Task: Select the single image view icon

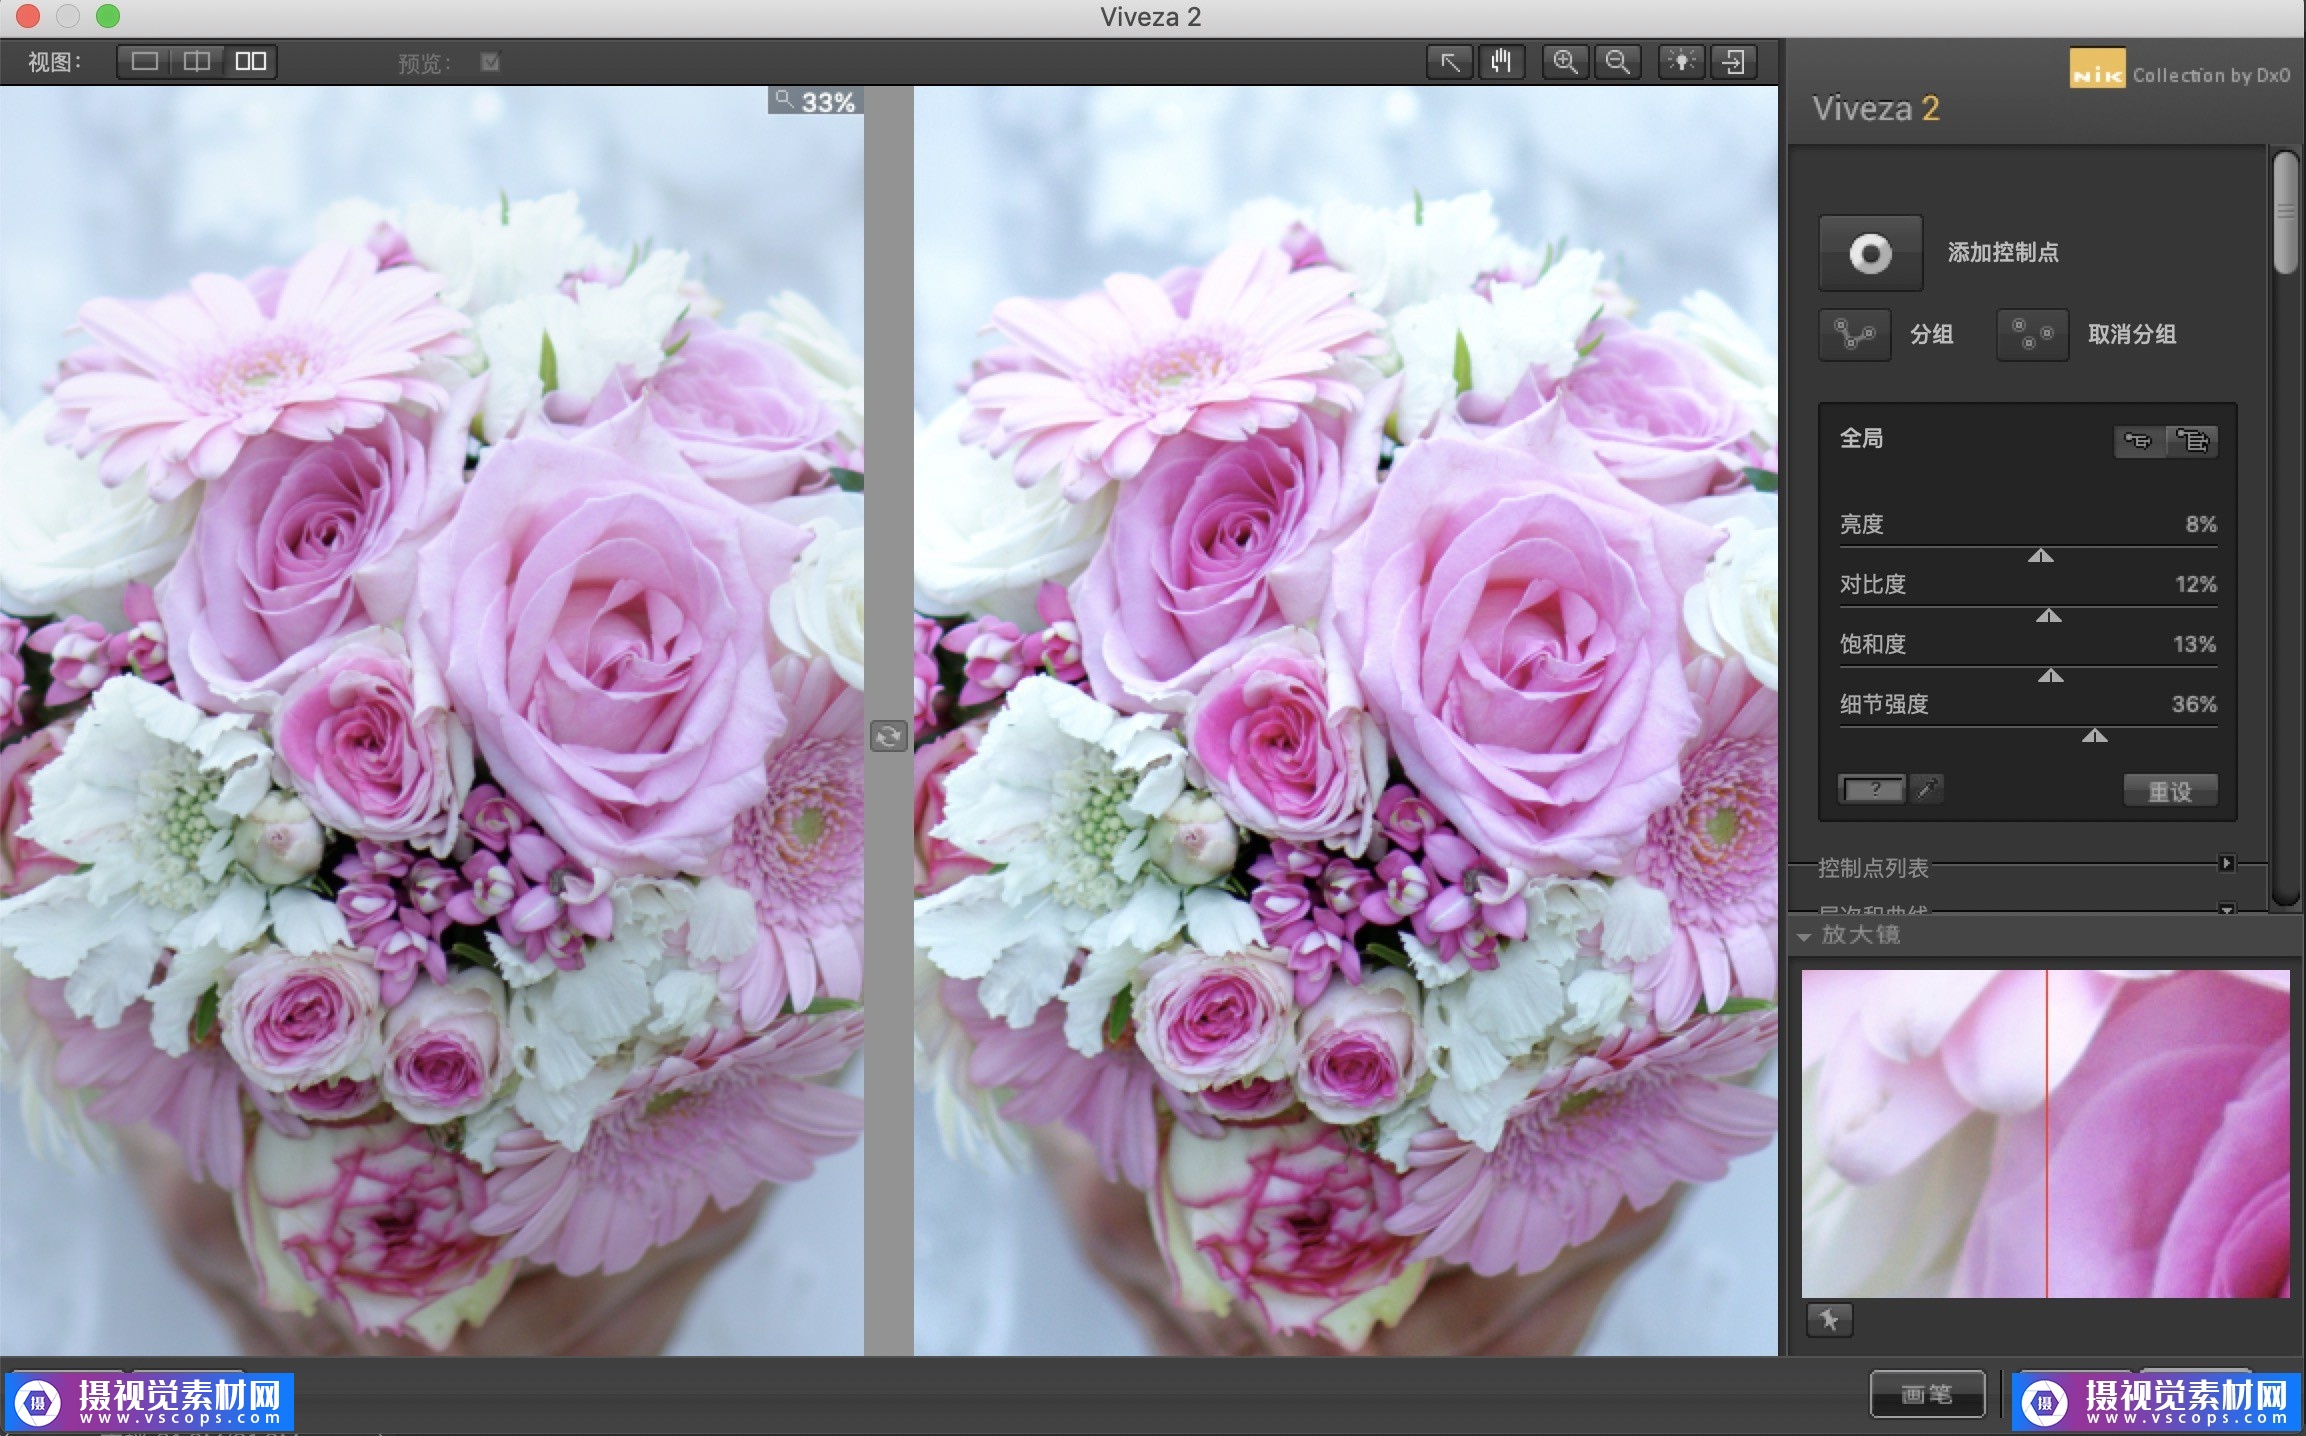Action: point(145,62)
